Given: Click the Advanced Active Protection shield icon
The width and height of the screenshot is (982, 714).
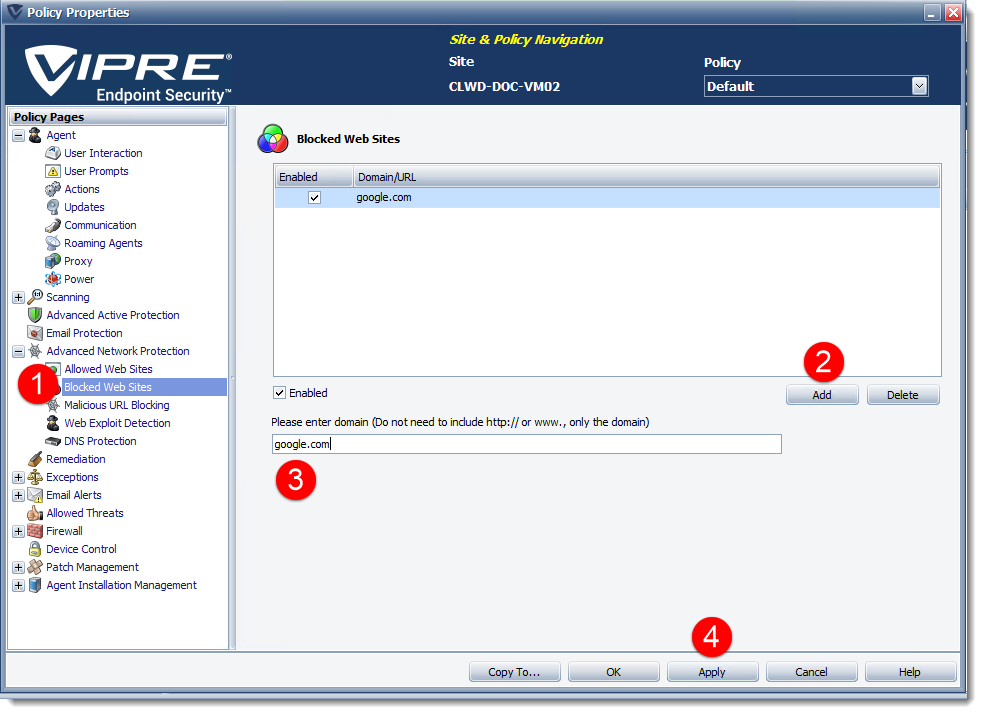Looking at the screenshot, I should point(35,315).
